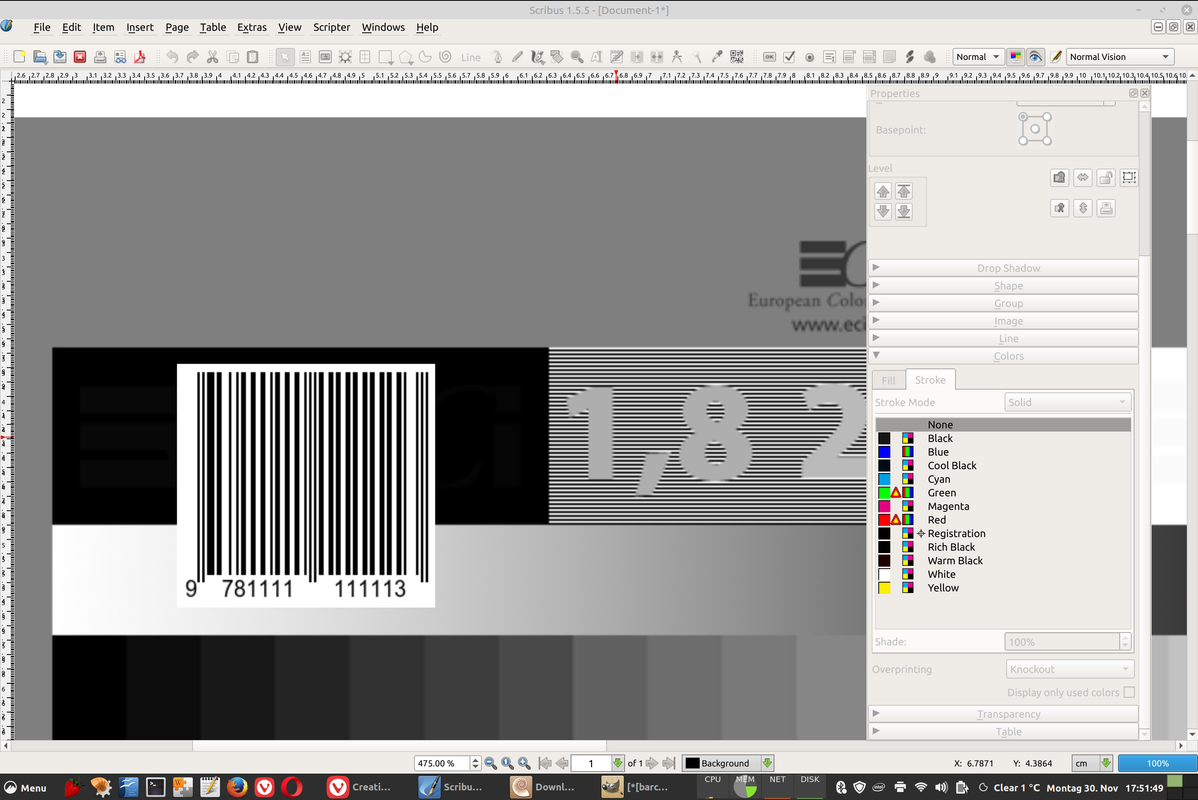Viewport: 1198px width, 800px height.
Task: Select the Polygon tool
Action: [406, 57]
